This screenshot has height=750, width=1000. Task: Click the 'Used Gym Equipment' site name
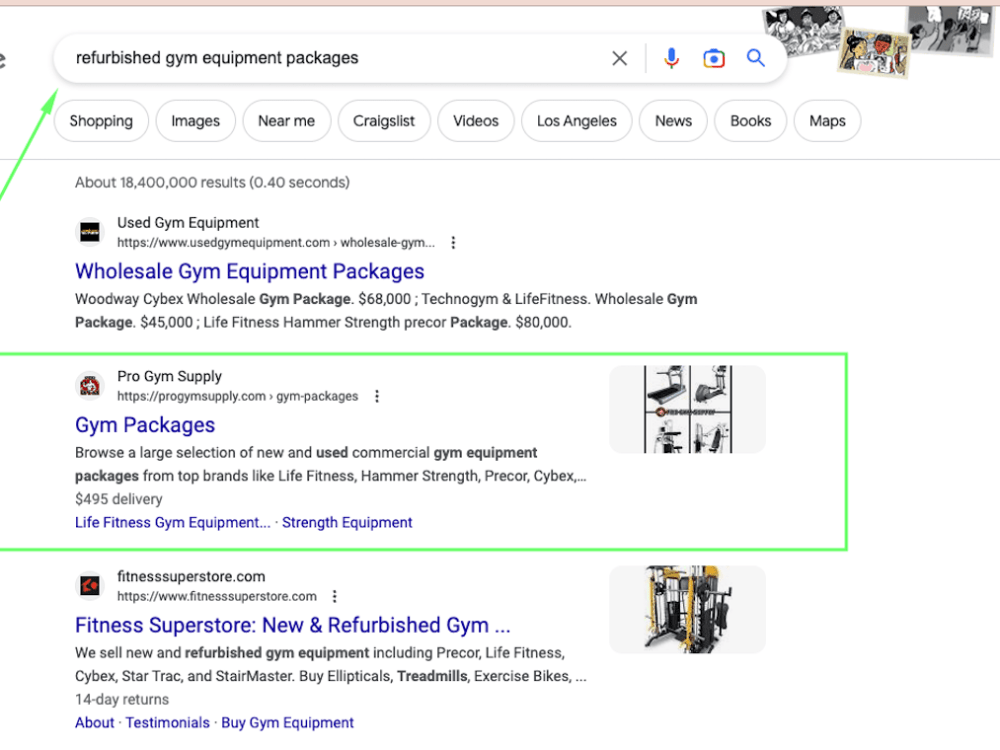[x=188, y=223]
